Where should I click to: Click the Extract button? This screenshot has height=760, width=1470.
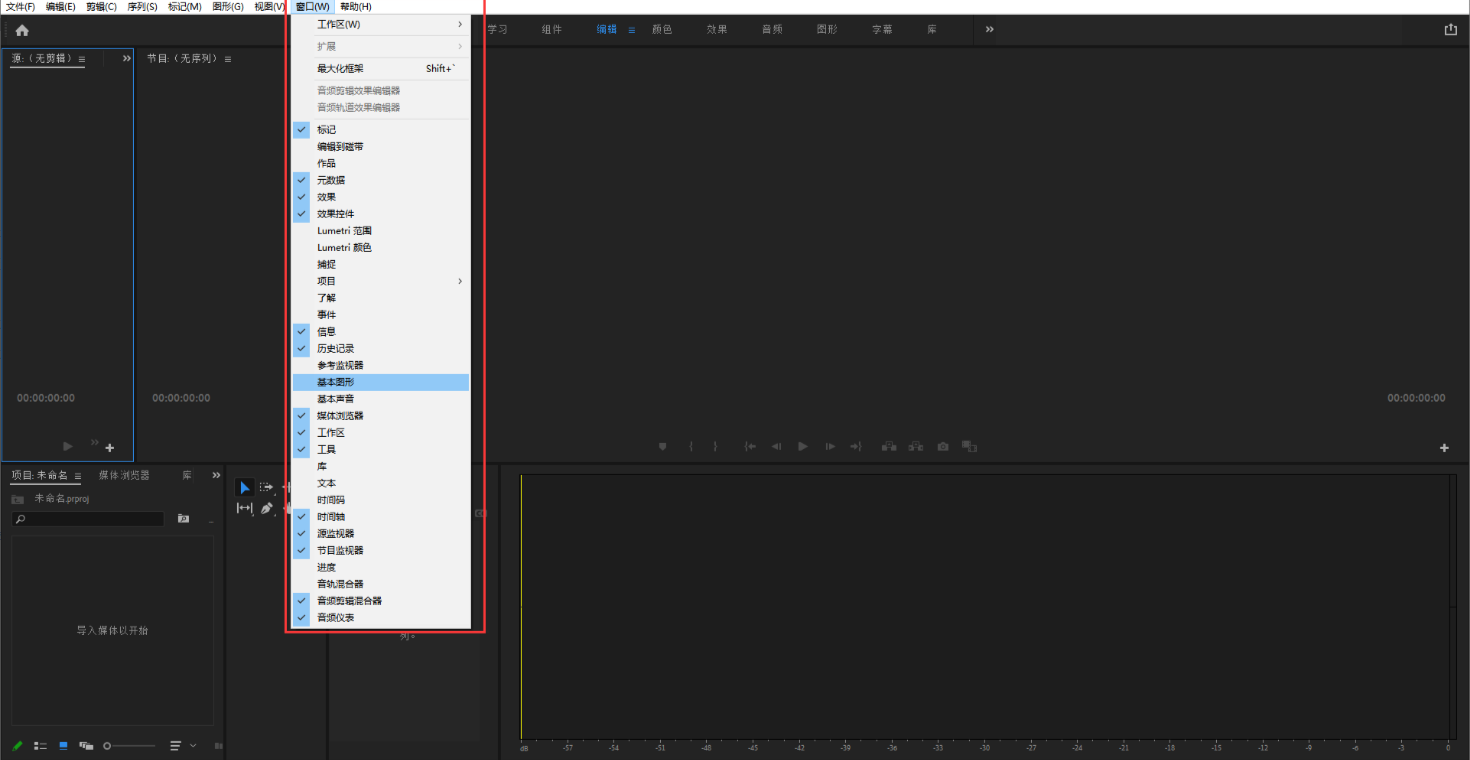point(916,447)
